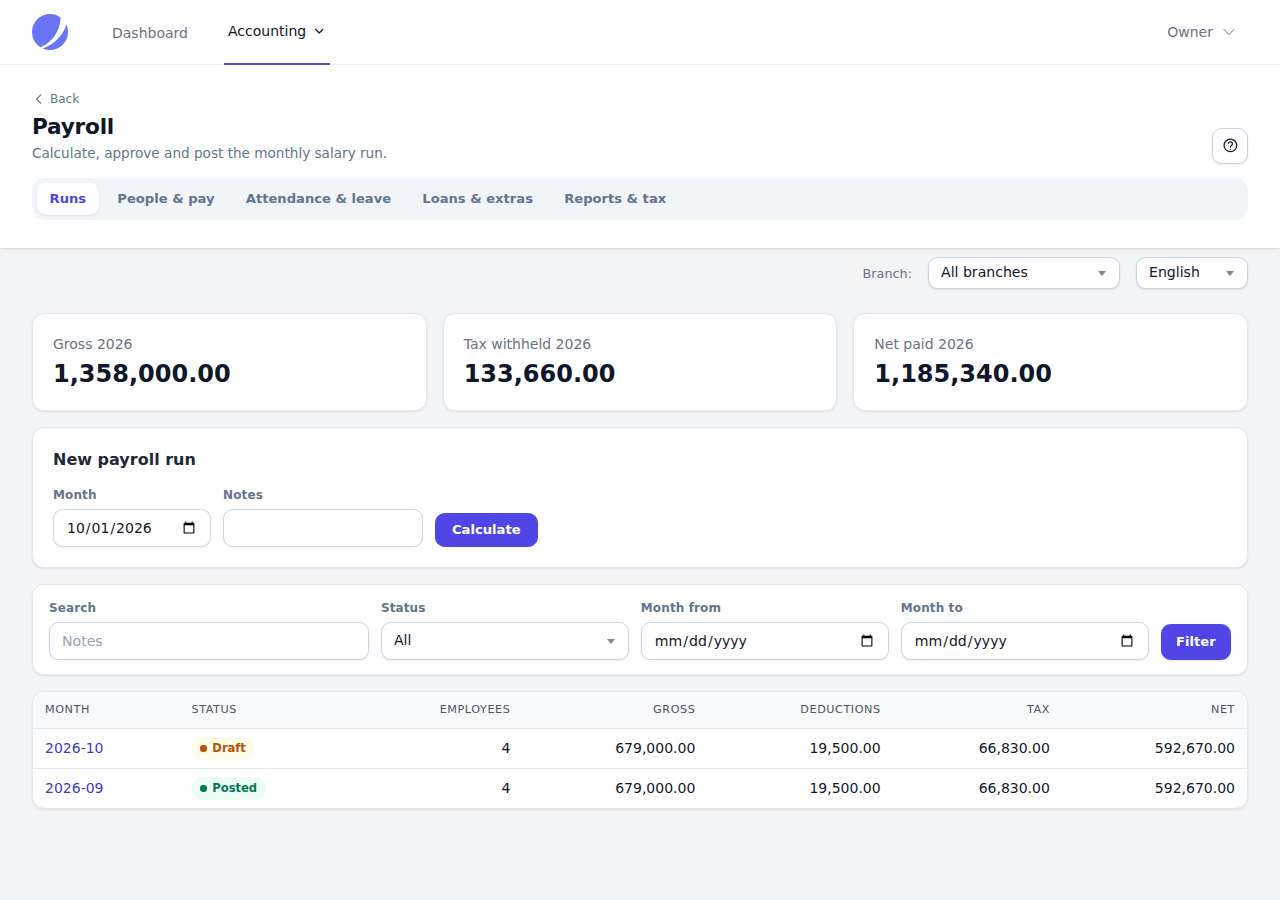This screenshot has height=900, width=1280.
Task: Click the GROSS column header
Action: pyautogui.click(x=674, y=709)
